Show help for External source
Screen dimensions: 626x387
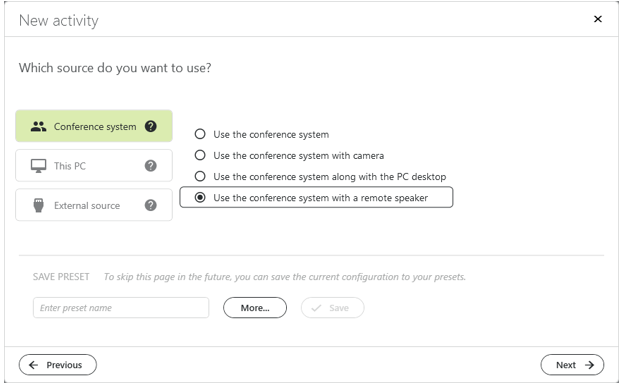tap(151, 205)
